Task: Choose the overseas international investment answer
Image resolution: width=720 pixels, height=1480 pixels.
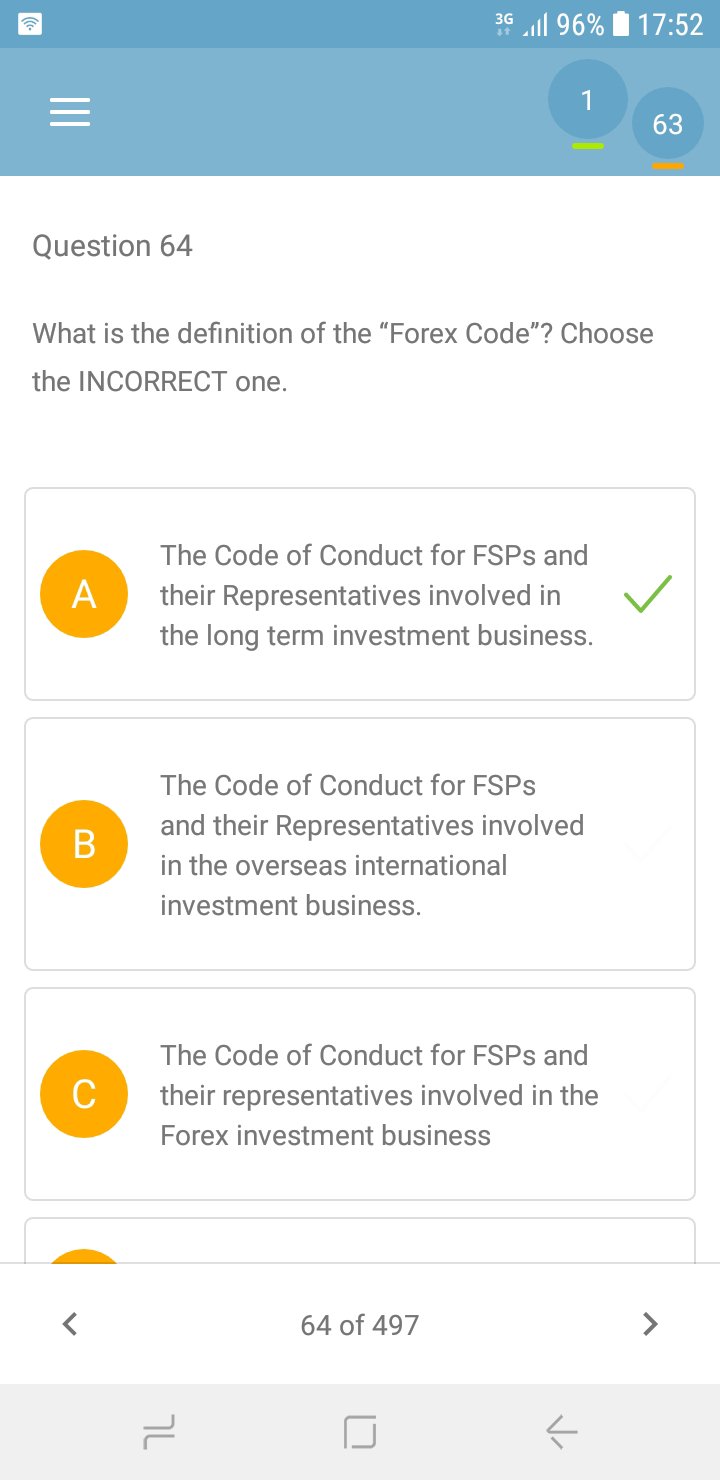Action: coord(372,845)
